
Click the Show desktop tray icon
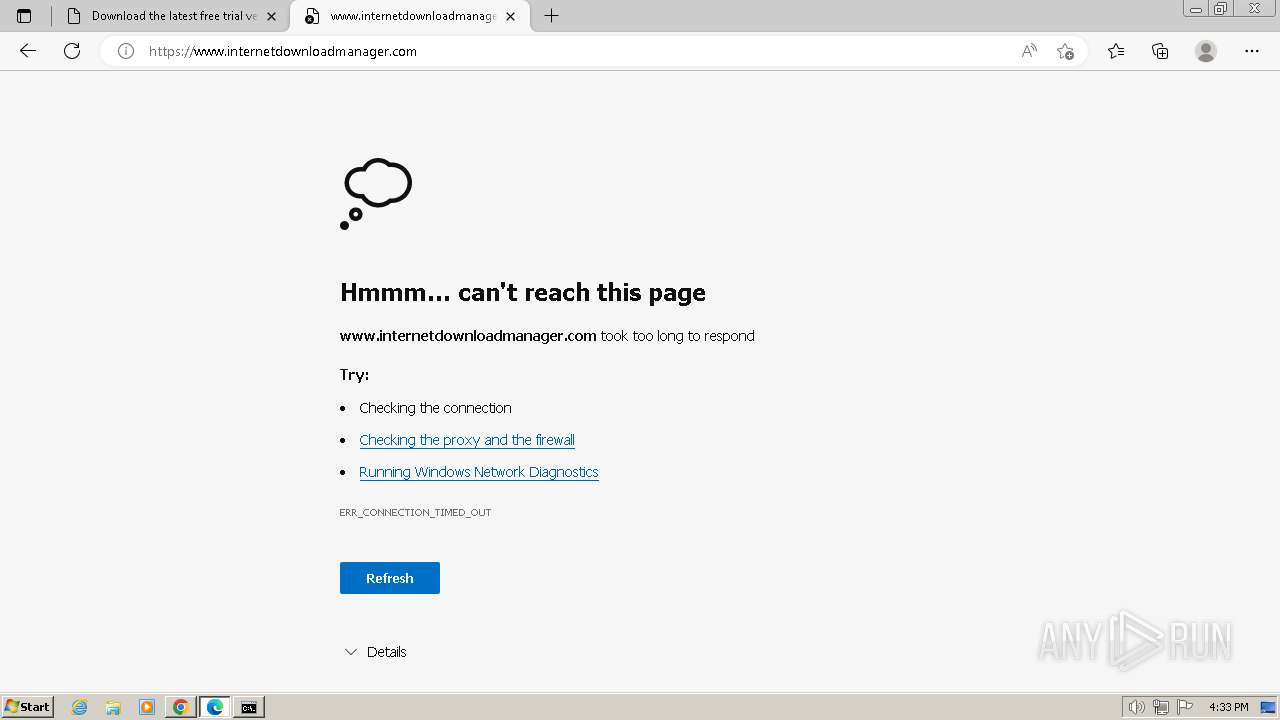(x=1268, y=707)
